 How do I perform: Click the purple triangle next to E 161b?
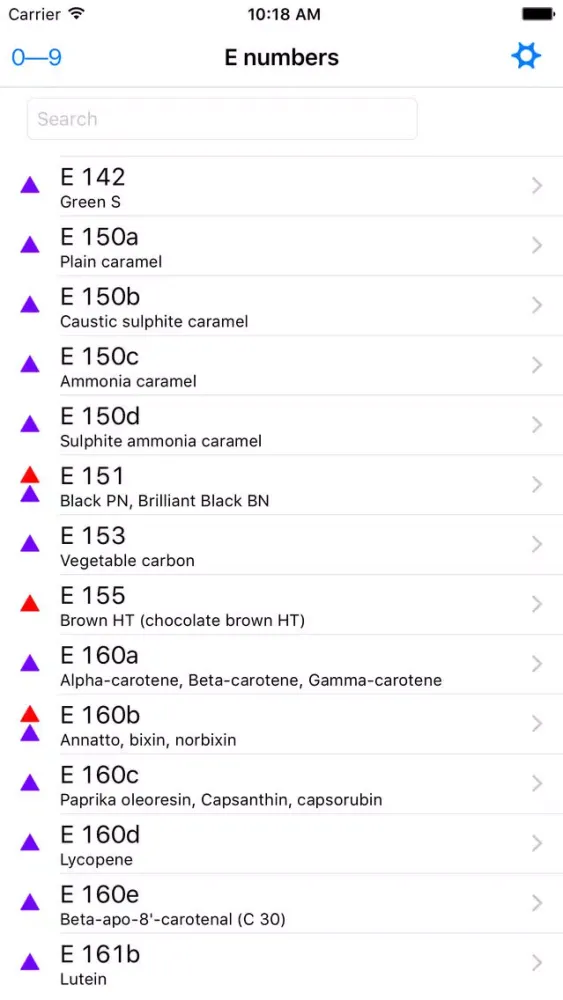(x=30, y=962)
